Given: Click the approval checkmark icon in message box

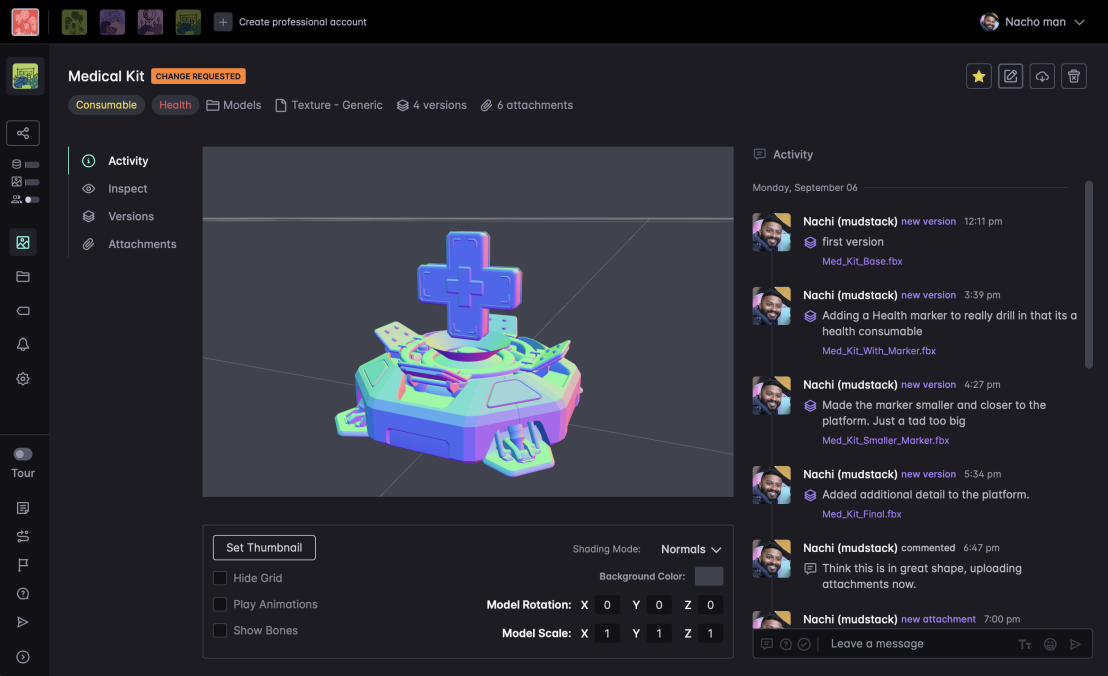Looking at the screenshot, I should pos(804,644).
